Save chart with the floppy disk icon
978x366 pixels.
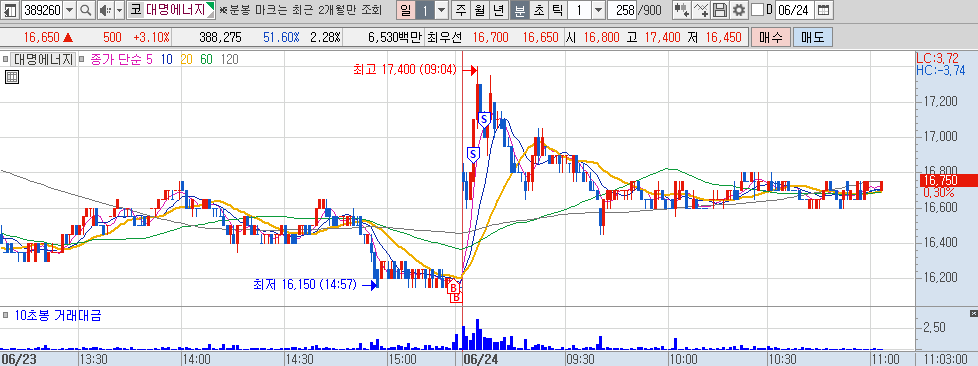[x=720, y=9]
